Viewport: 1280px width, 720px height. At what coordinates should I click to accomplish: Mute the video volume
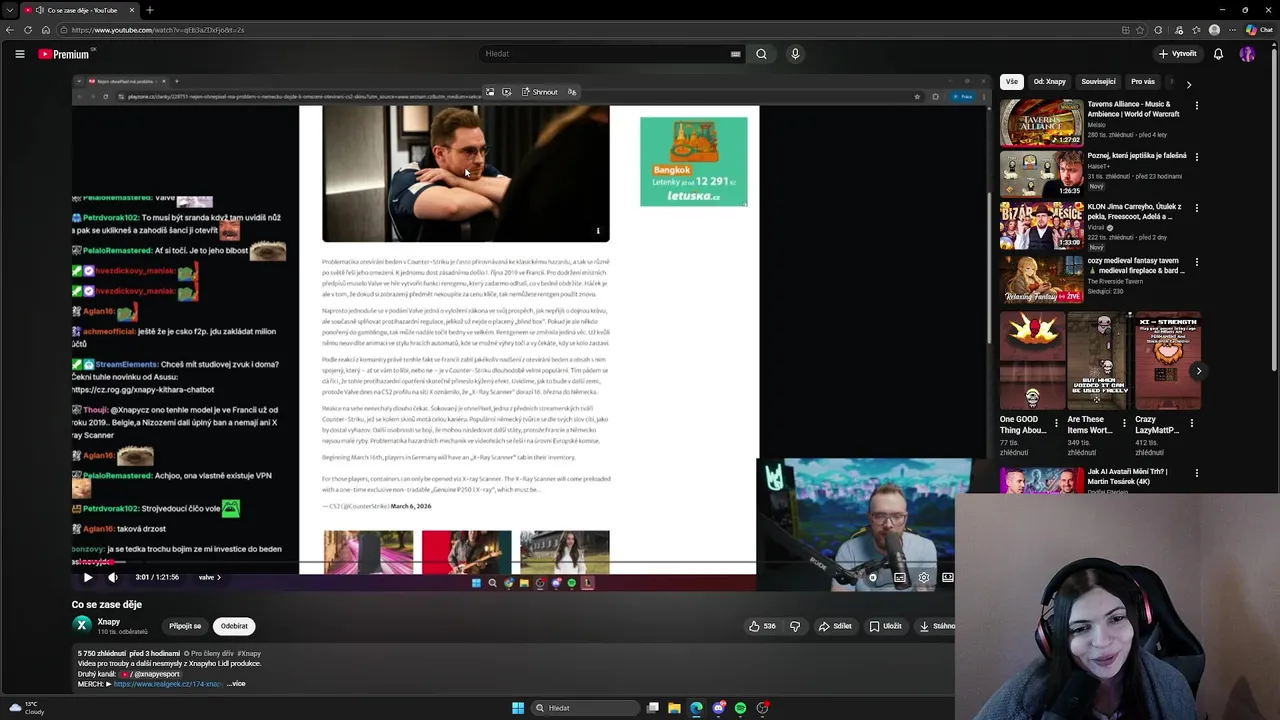click(113, 577)
